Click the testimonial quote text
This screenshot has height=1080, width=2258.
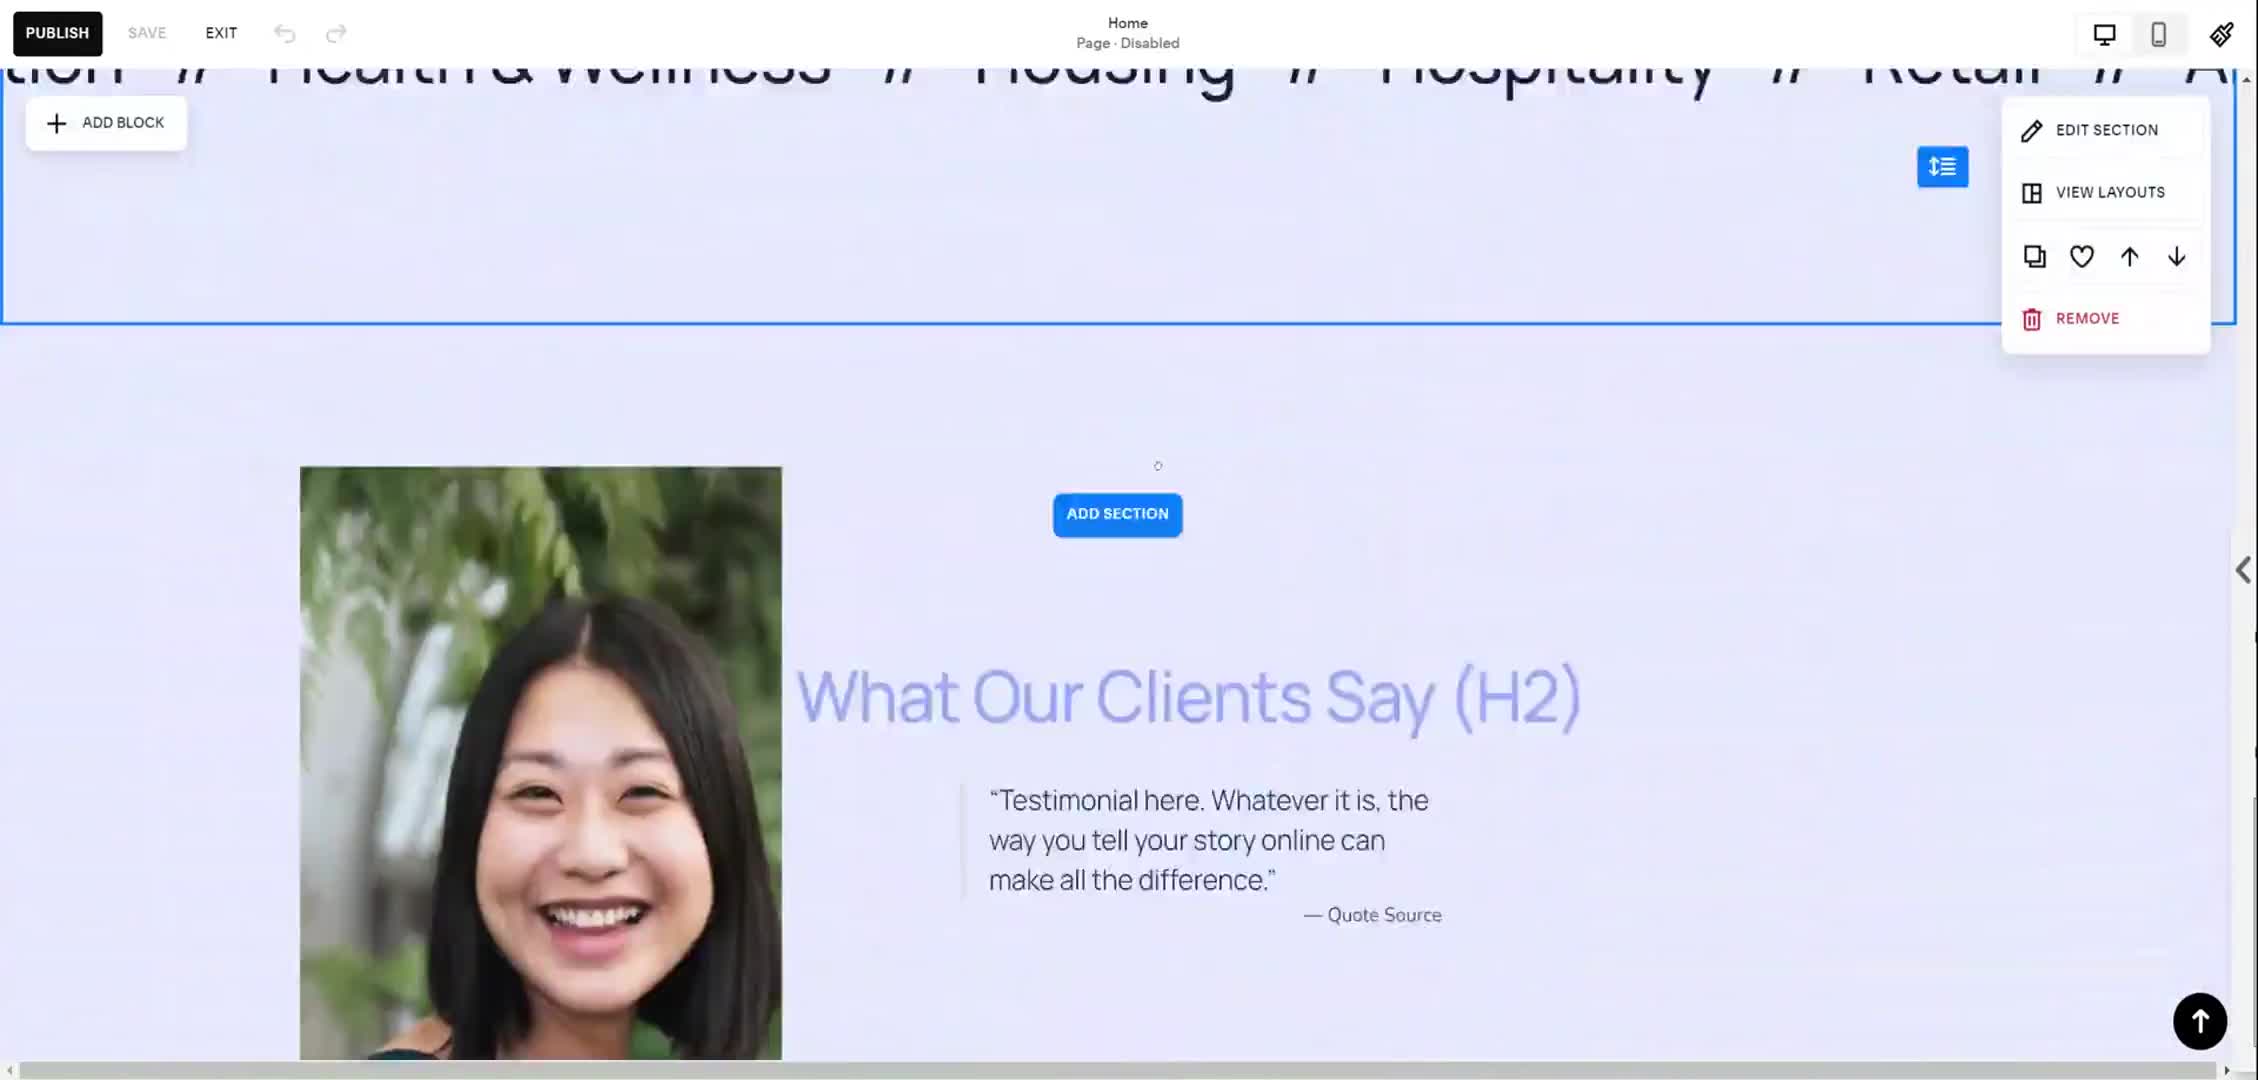pos(1209,840)
